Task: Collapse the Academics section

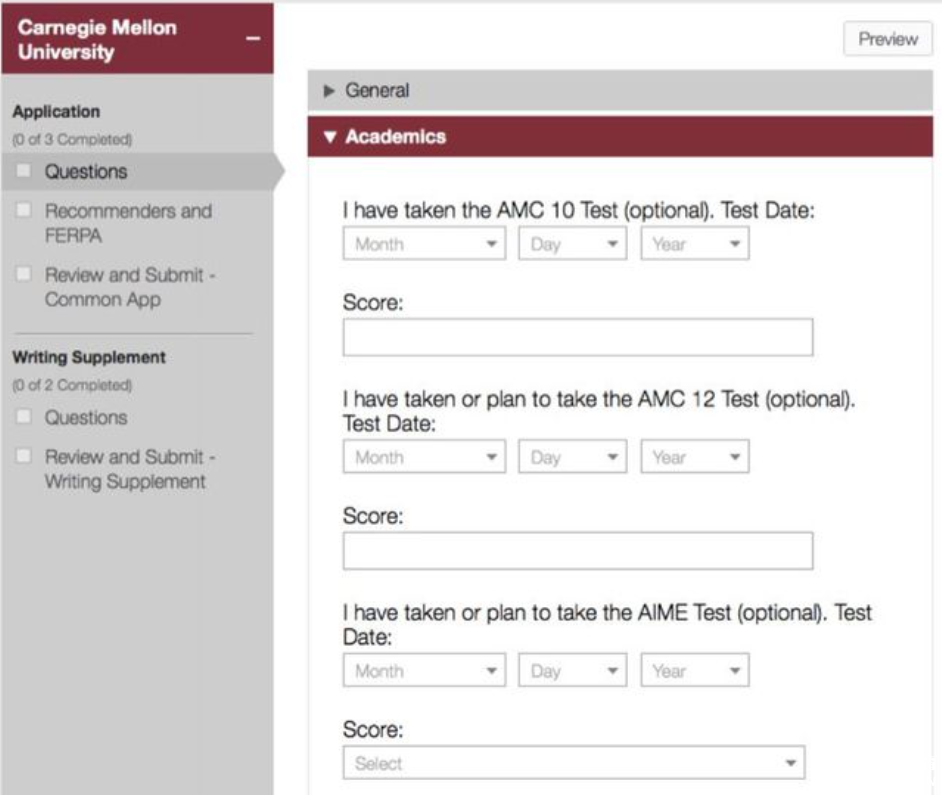Action: coord(620,137)
